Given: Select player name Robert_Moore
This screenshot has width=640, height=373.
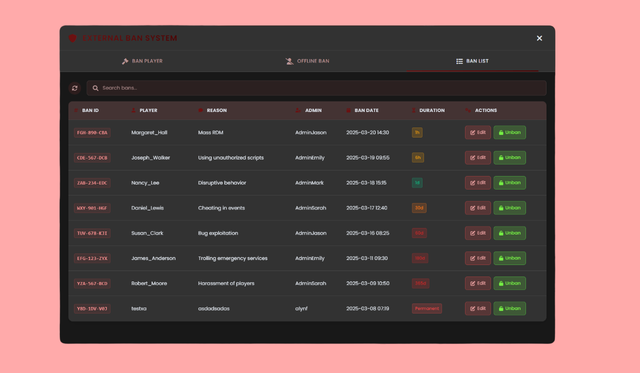Looking at the screenshot, I should [x=149, y=284].
